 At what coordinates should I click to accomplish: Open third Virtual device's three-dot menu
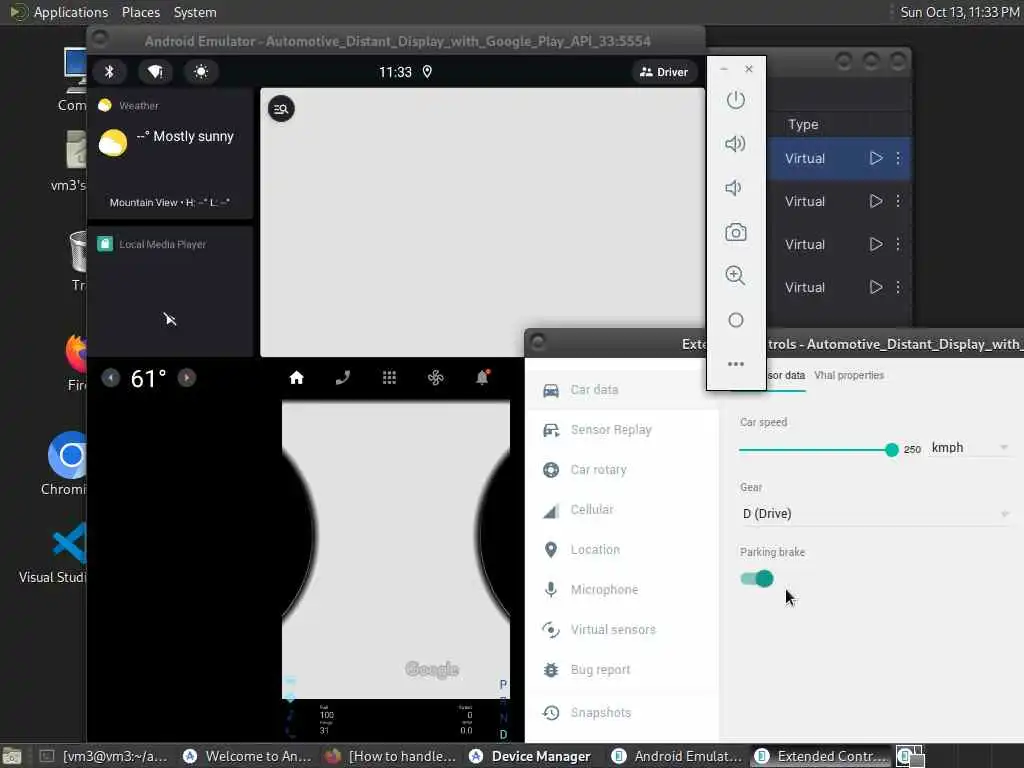pyautogui.click(x=899, y=244)
